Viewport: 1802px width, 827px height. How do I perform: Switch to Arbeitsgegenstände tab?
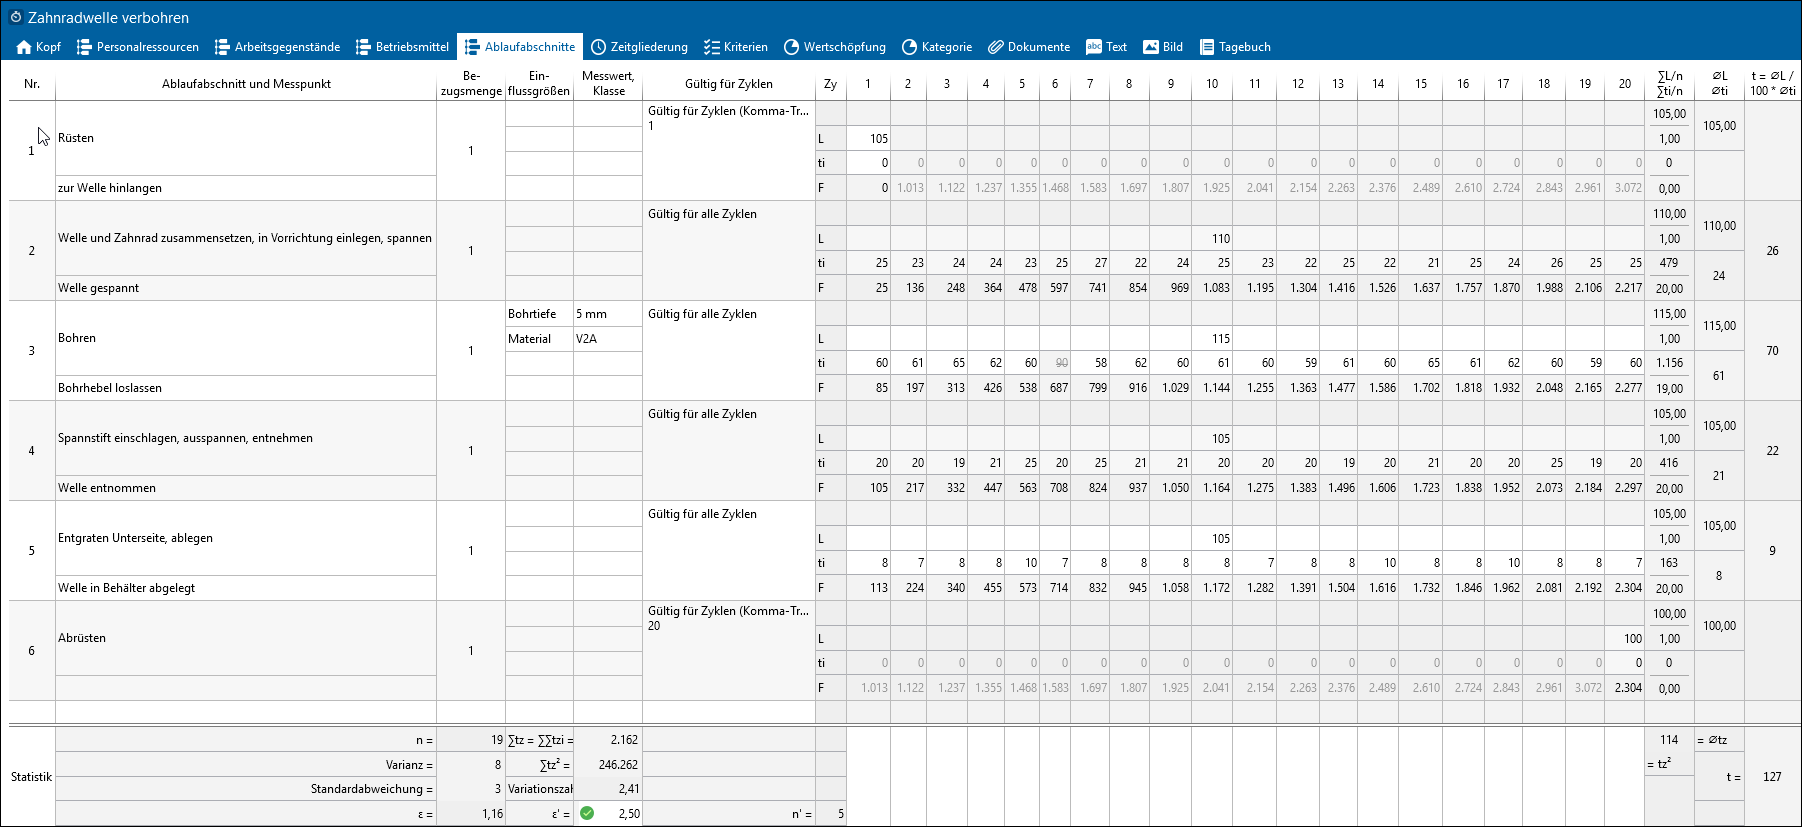(278, 47)
